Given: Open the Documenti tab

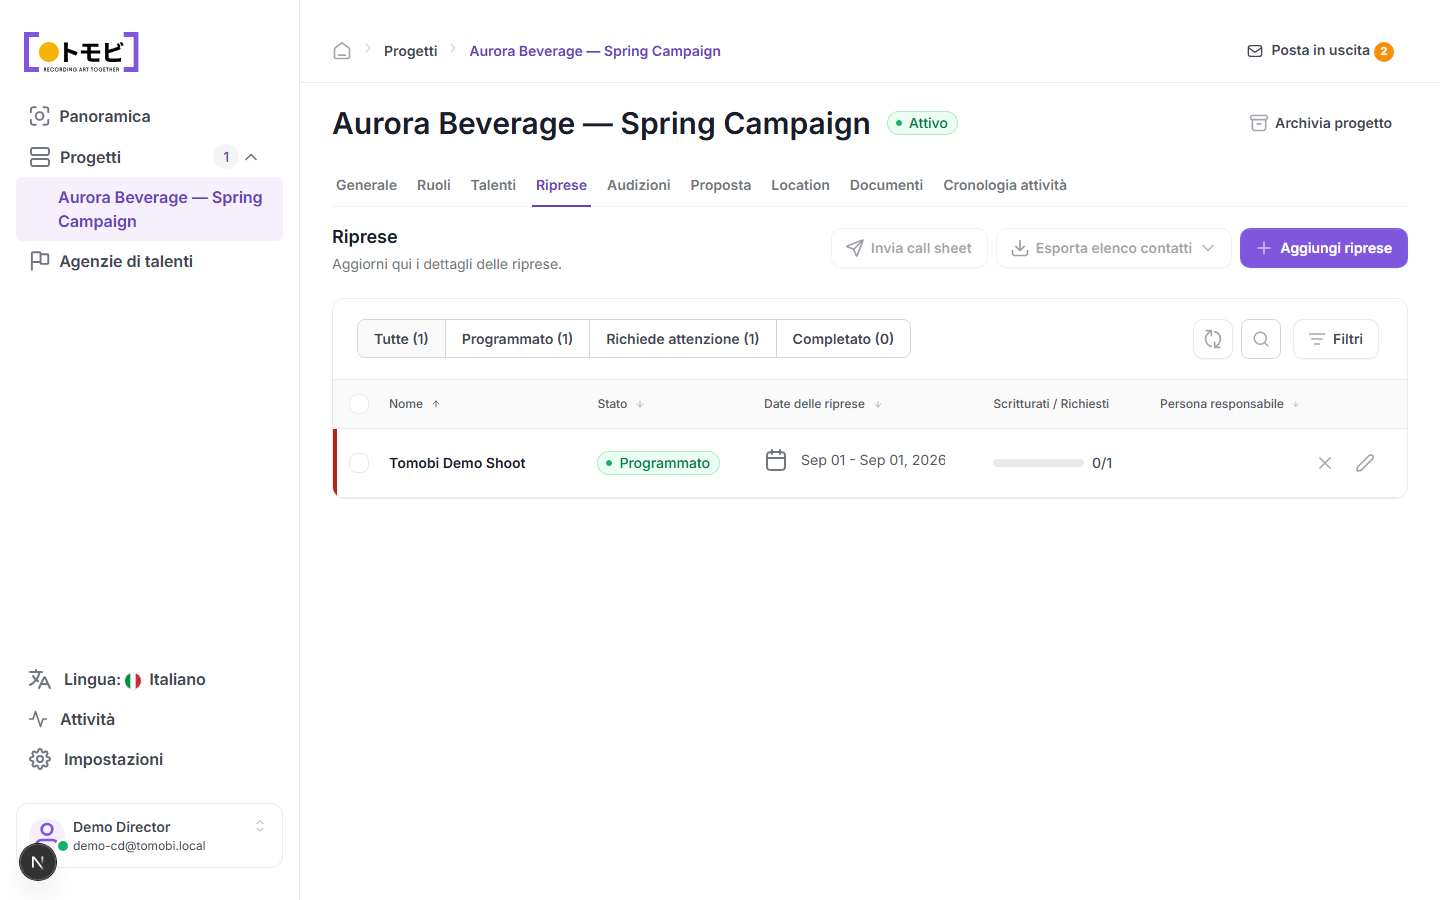Looking at the screenshot, I should point(886,185).
